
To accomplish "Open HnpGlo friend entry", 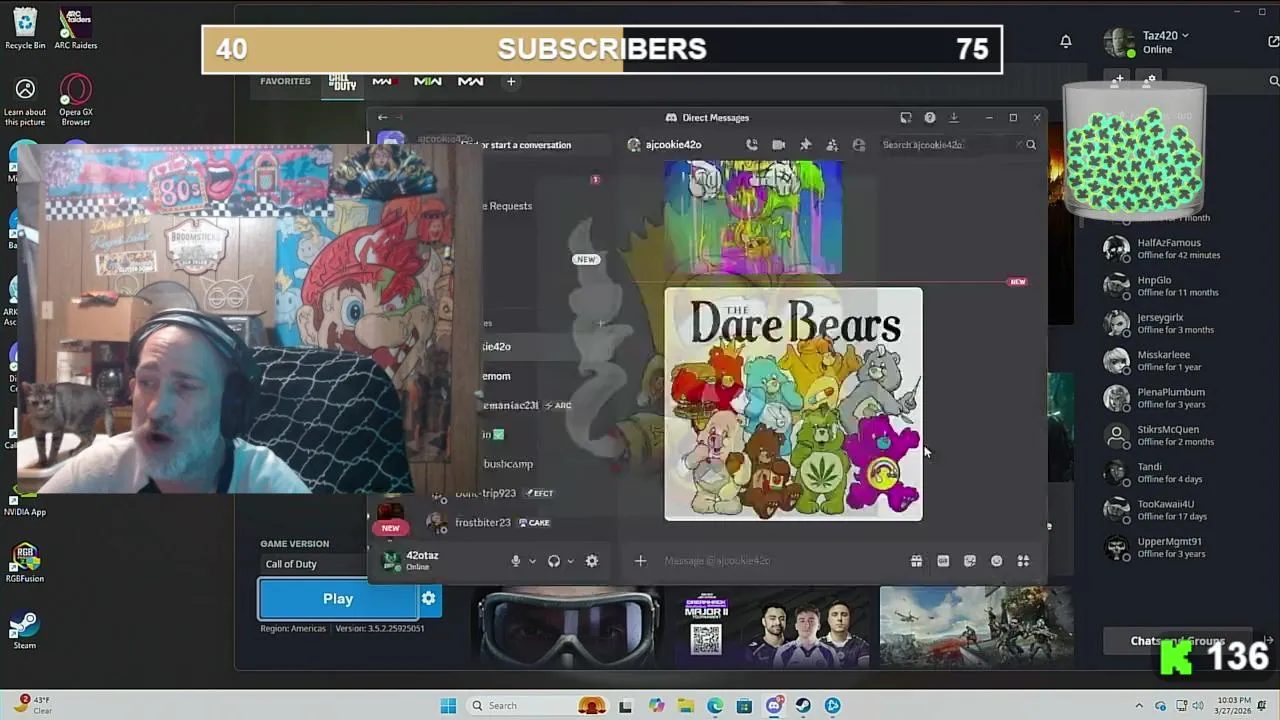I will (x=1180, y=286).
